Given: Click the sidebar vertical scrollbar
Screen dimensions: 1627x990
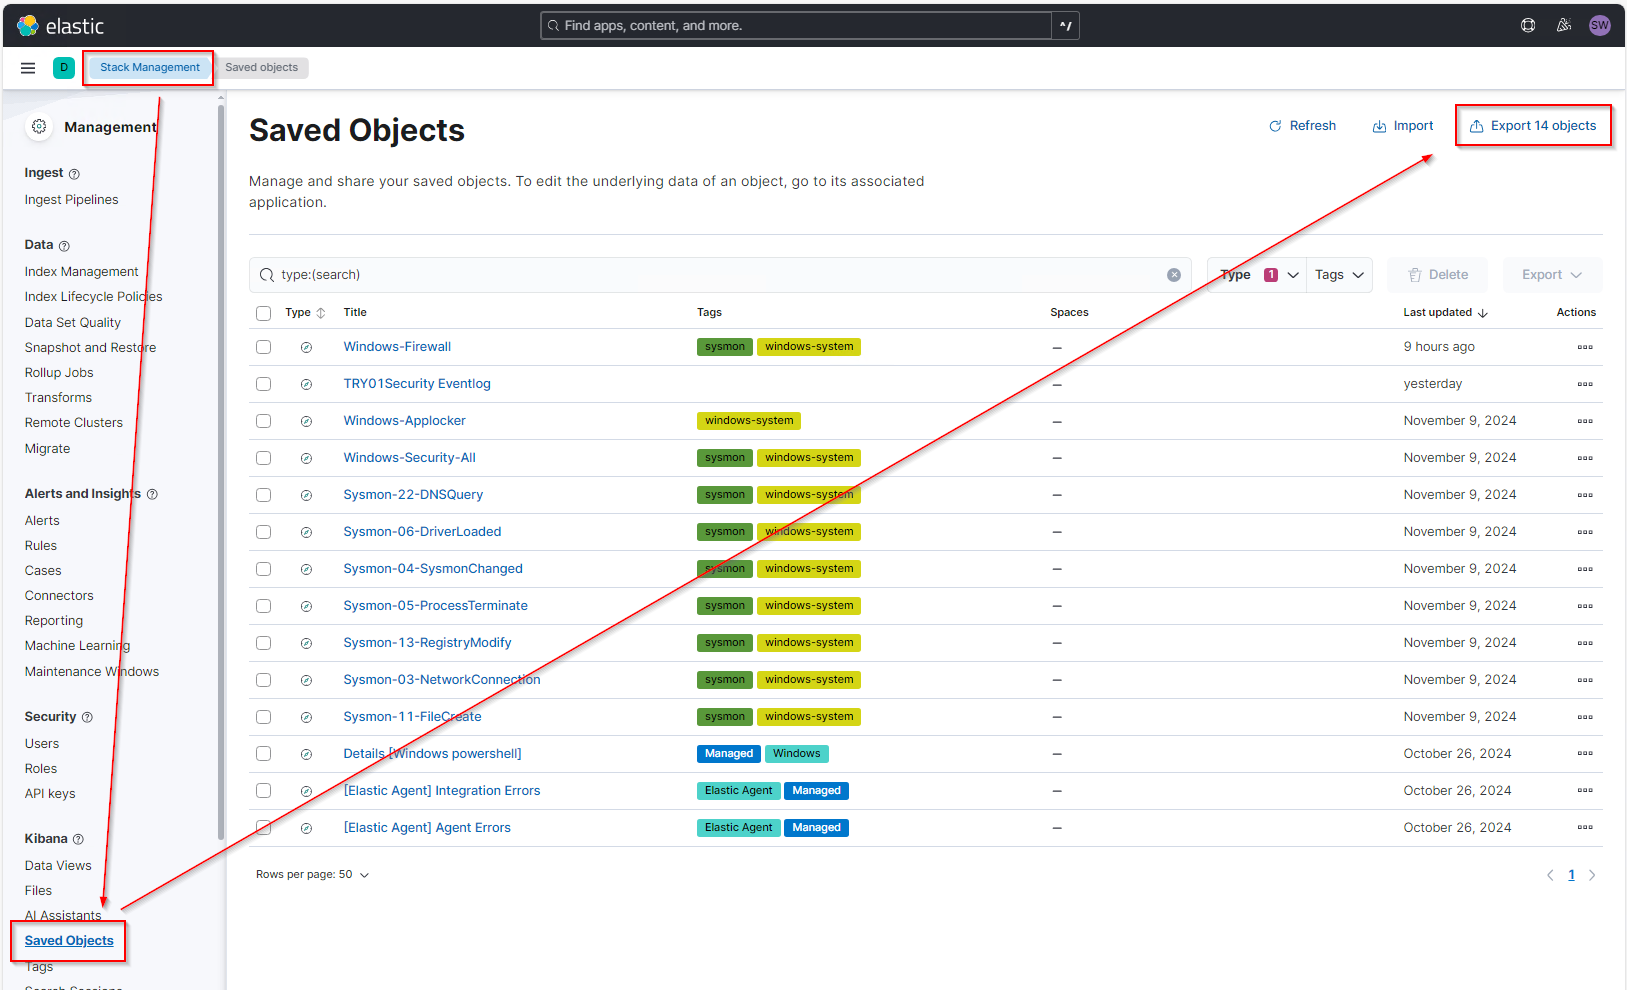Looking at the screenshot, I should coord(220,470).
